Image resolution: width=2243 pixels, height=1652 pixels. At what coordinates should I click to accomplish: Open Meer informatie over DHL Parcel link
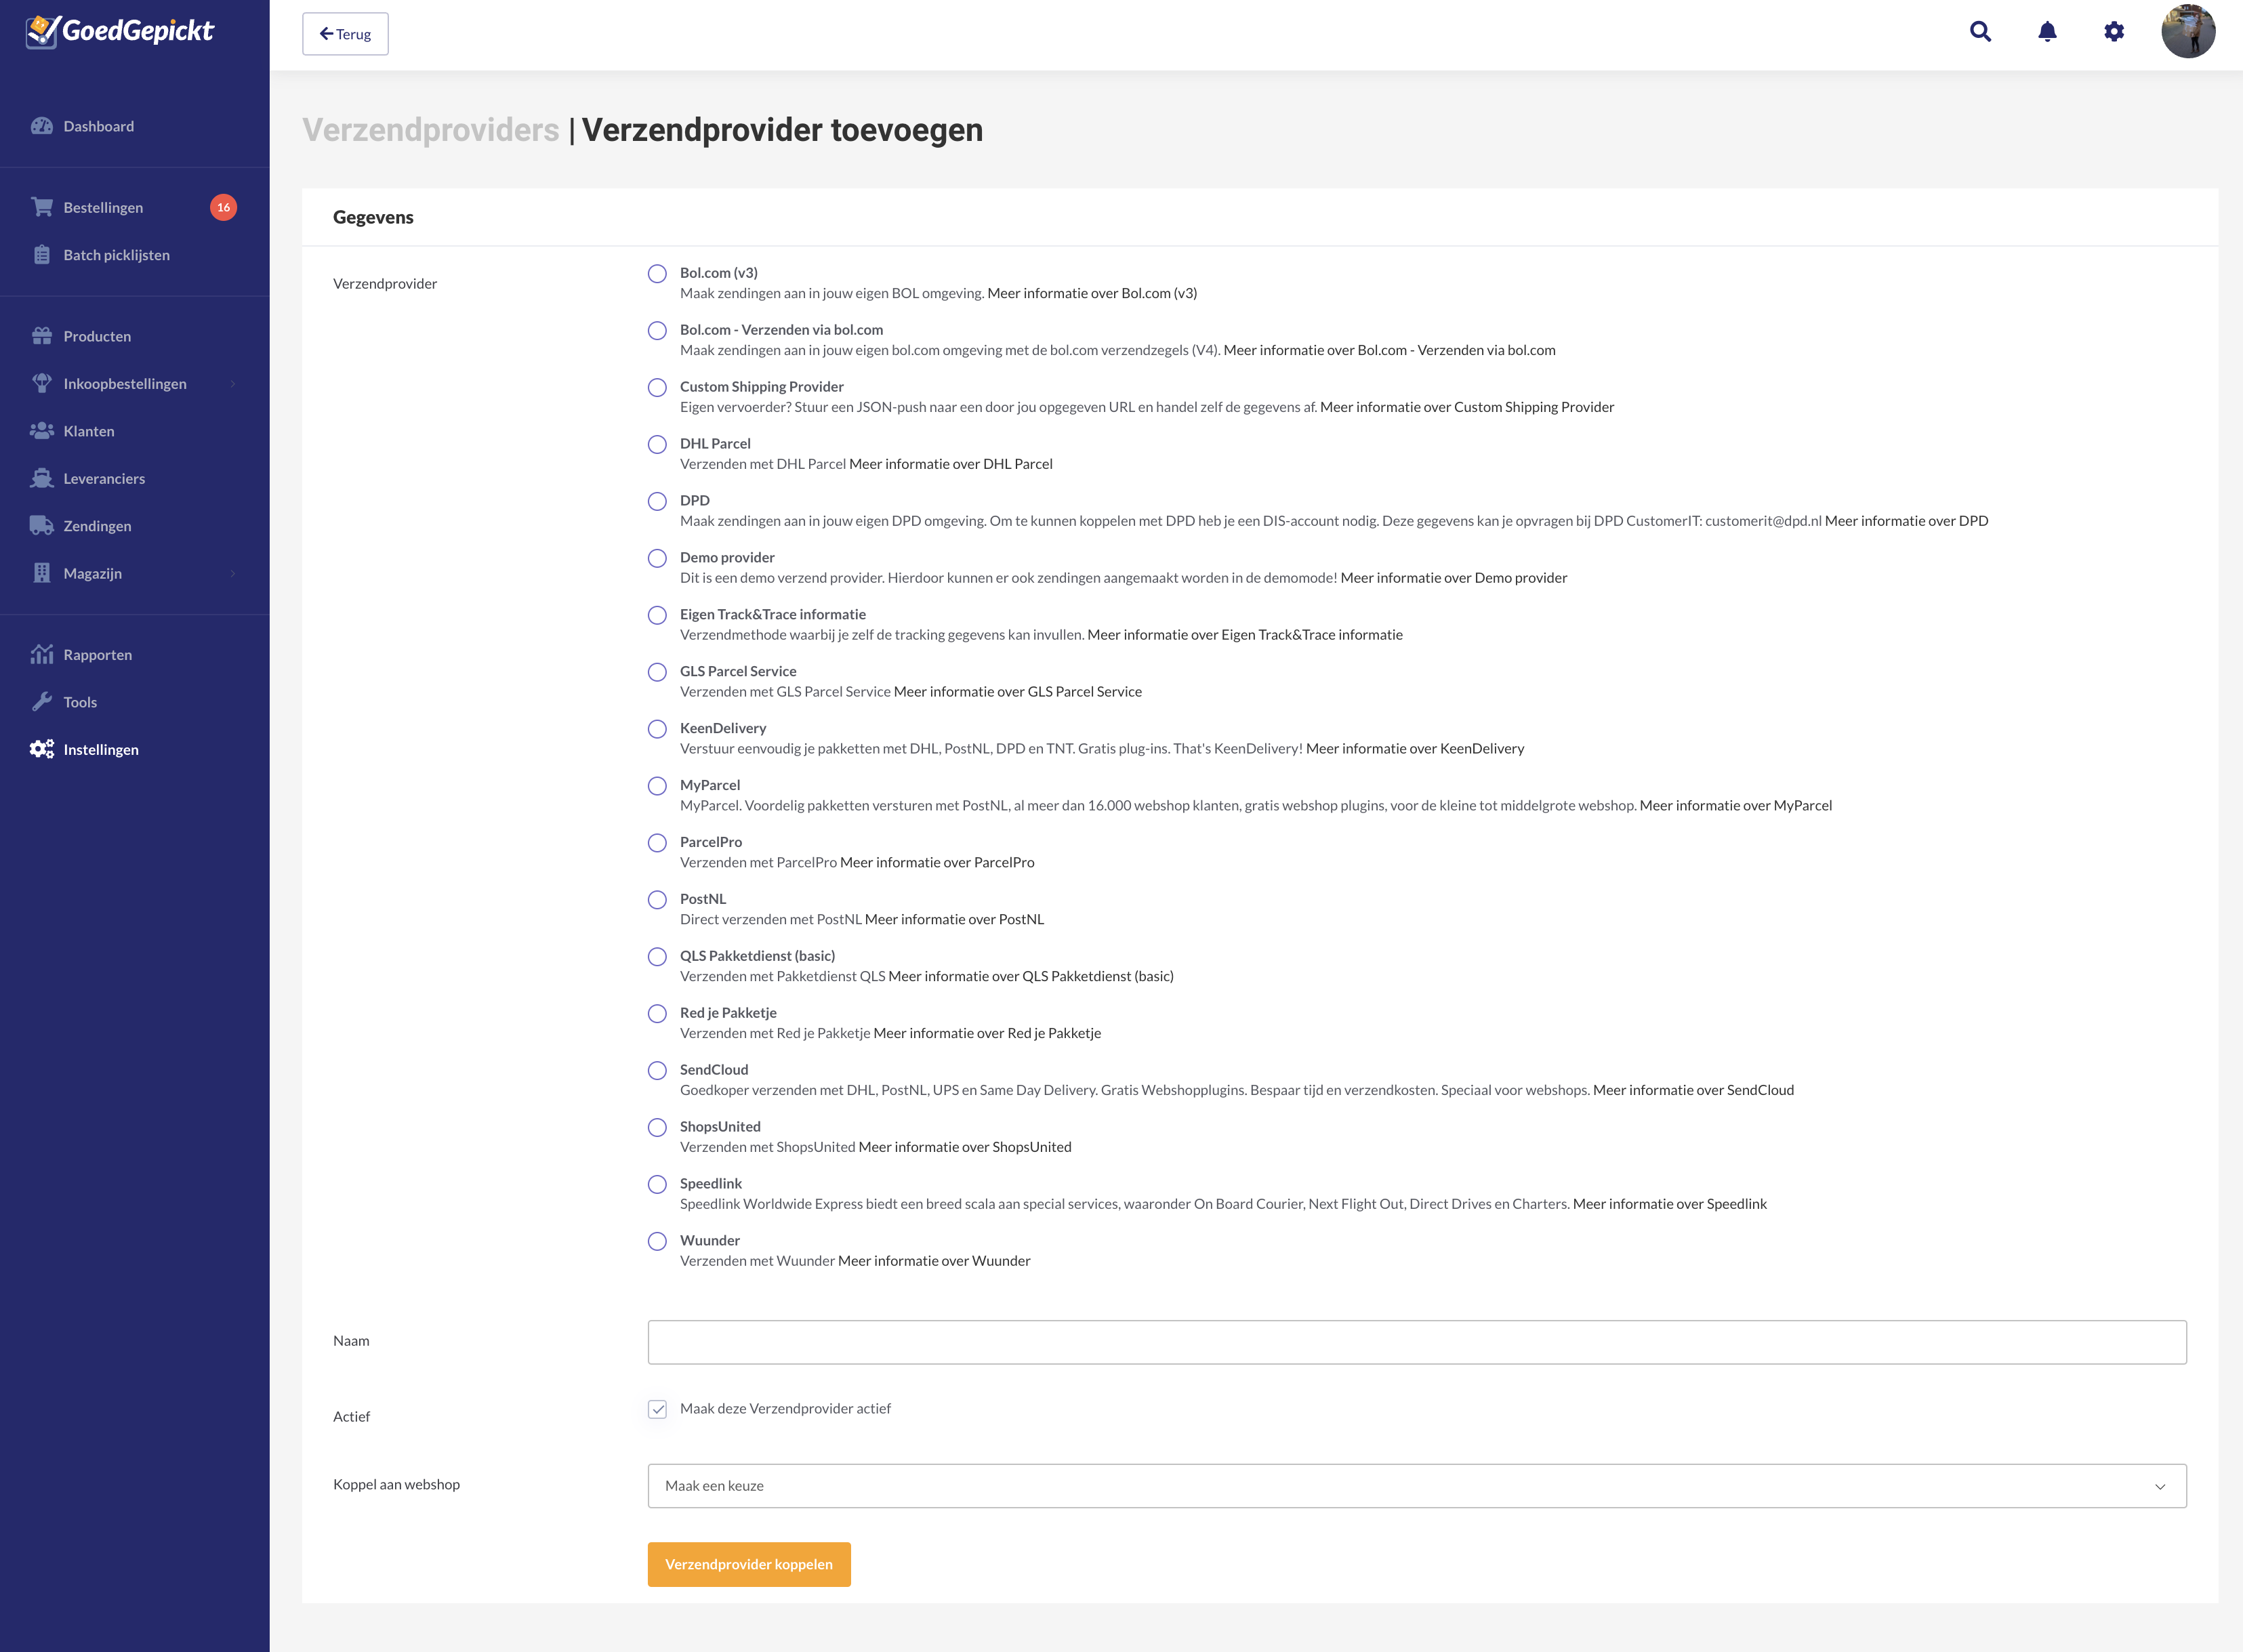951,464
